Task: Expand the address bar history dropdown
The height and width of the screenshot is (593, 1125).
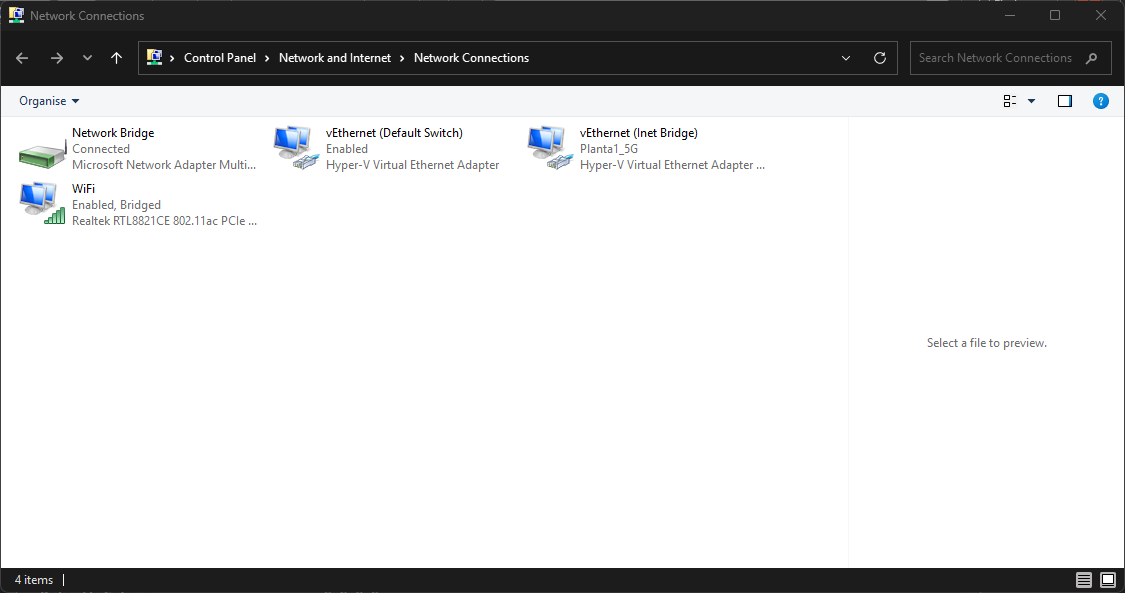Action: click(x=846, y=58)
